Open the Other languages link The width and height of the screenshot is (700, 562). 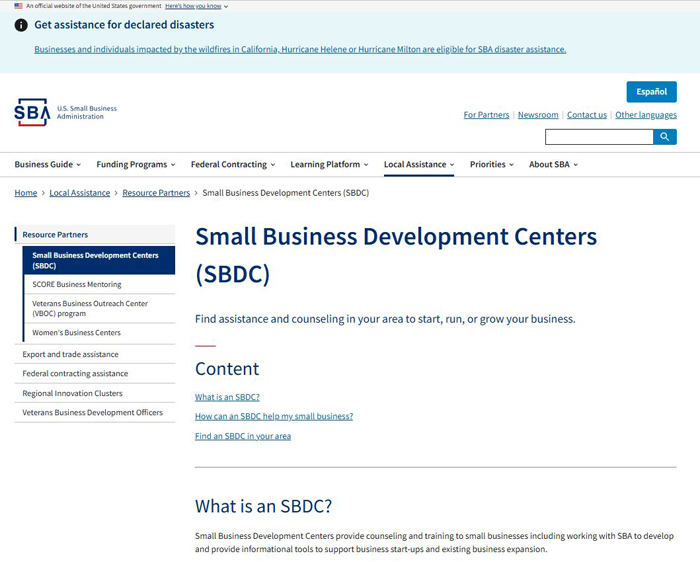click(x=646, y=115)
